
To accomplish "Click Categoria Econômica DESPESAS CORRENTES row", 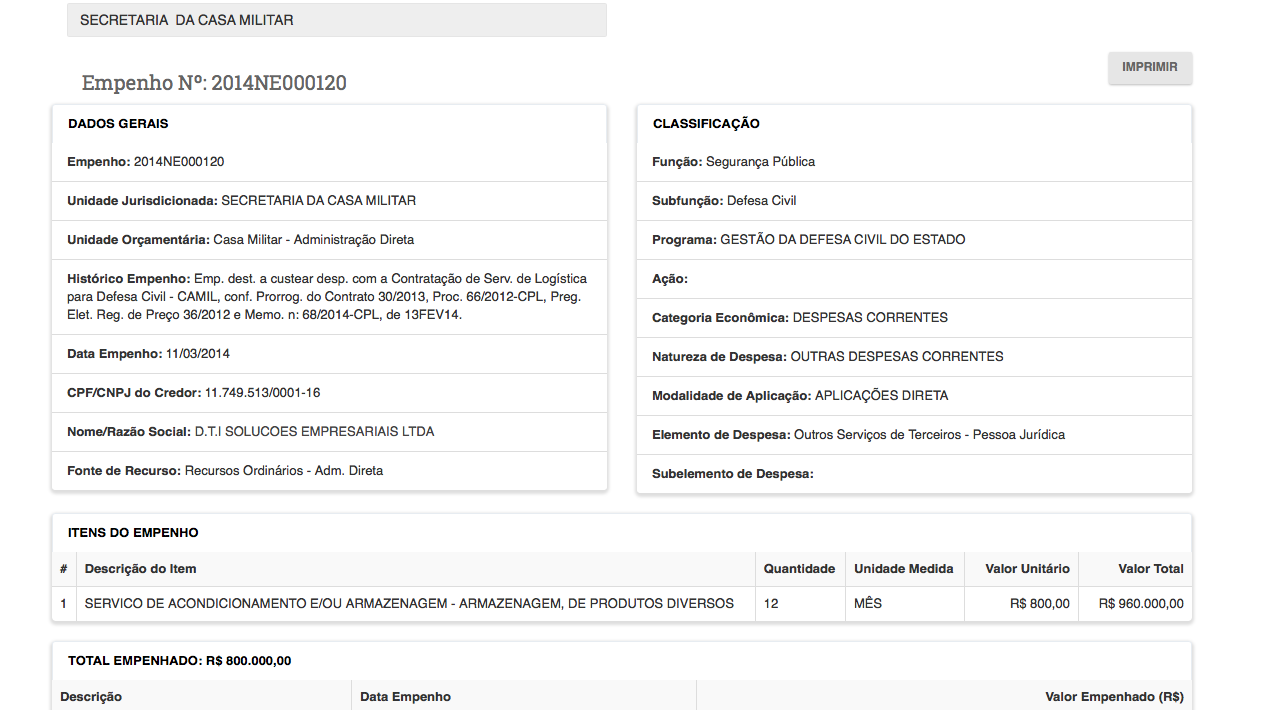I will (914, 318).
